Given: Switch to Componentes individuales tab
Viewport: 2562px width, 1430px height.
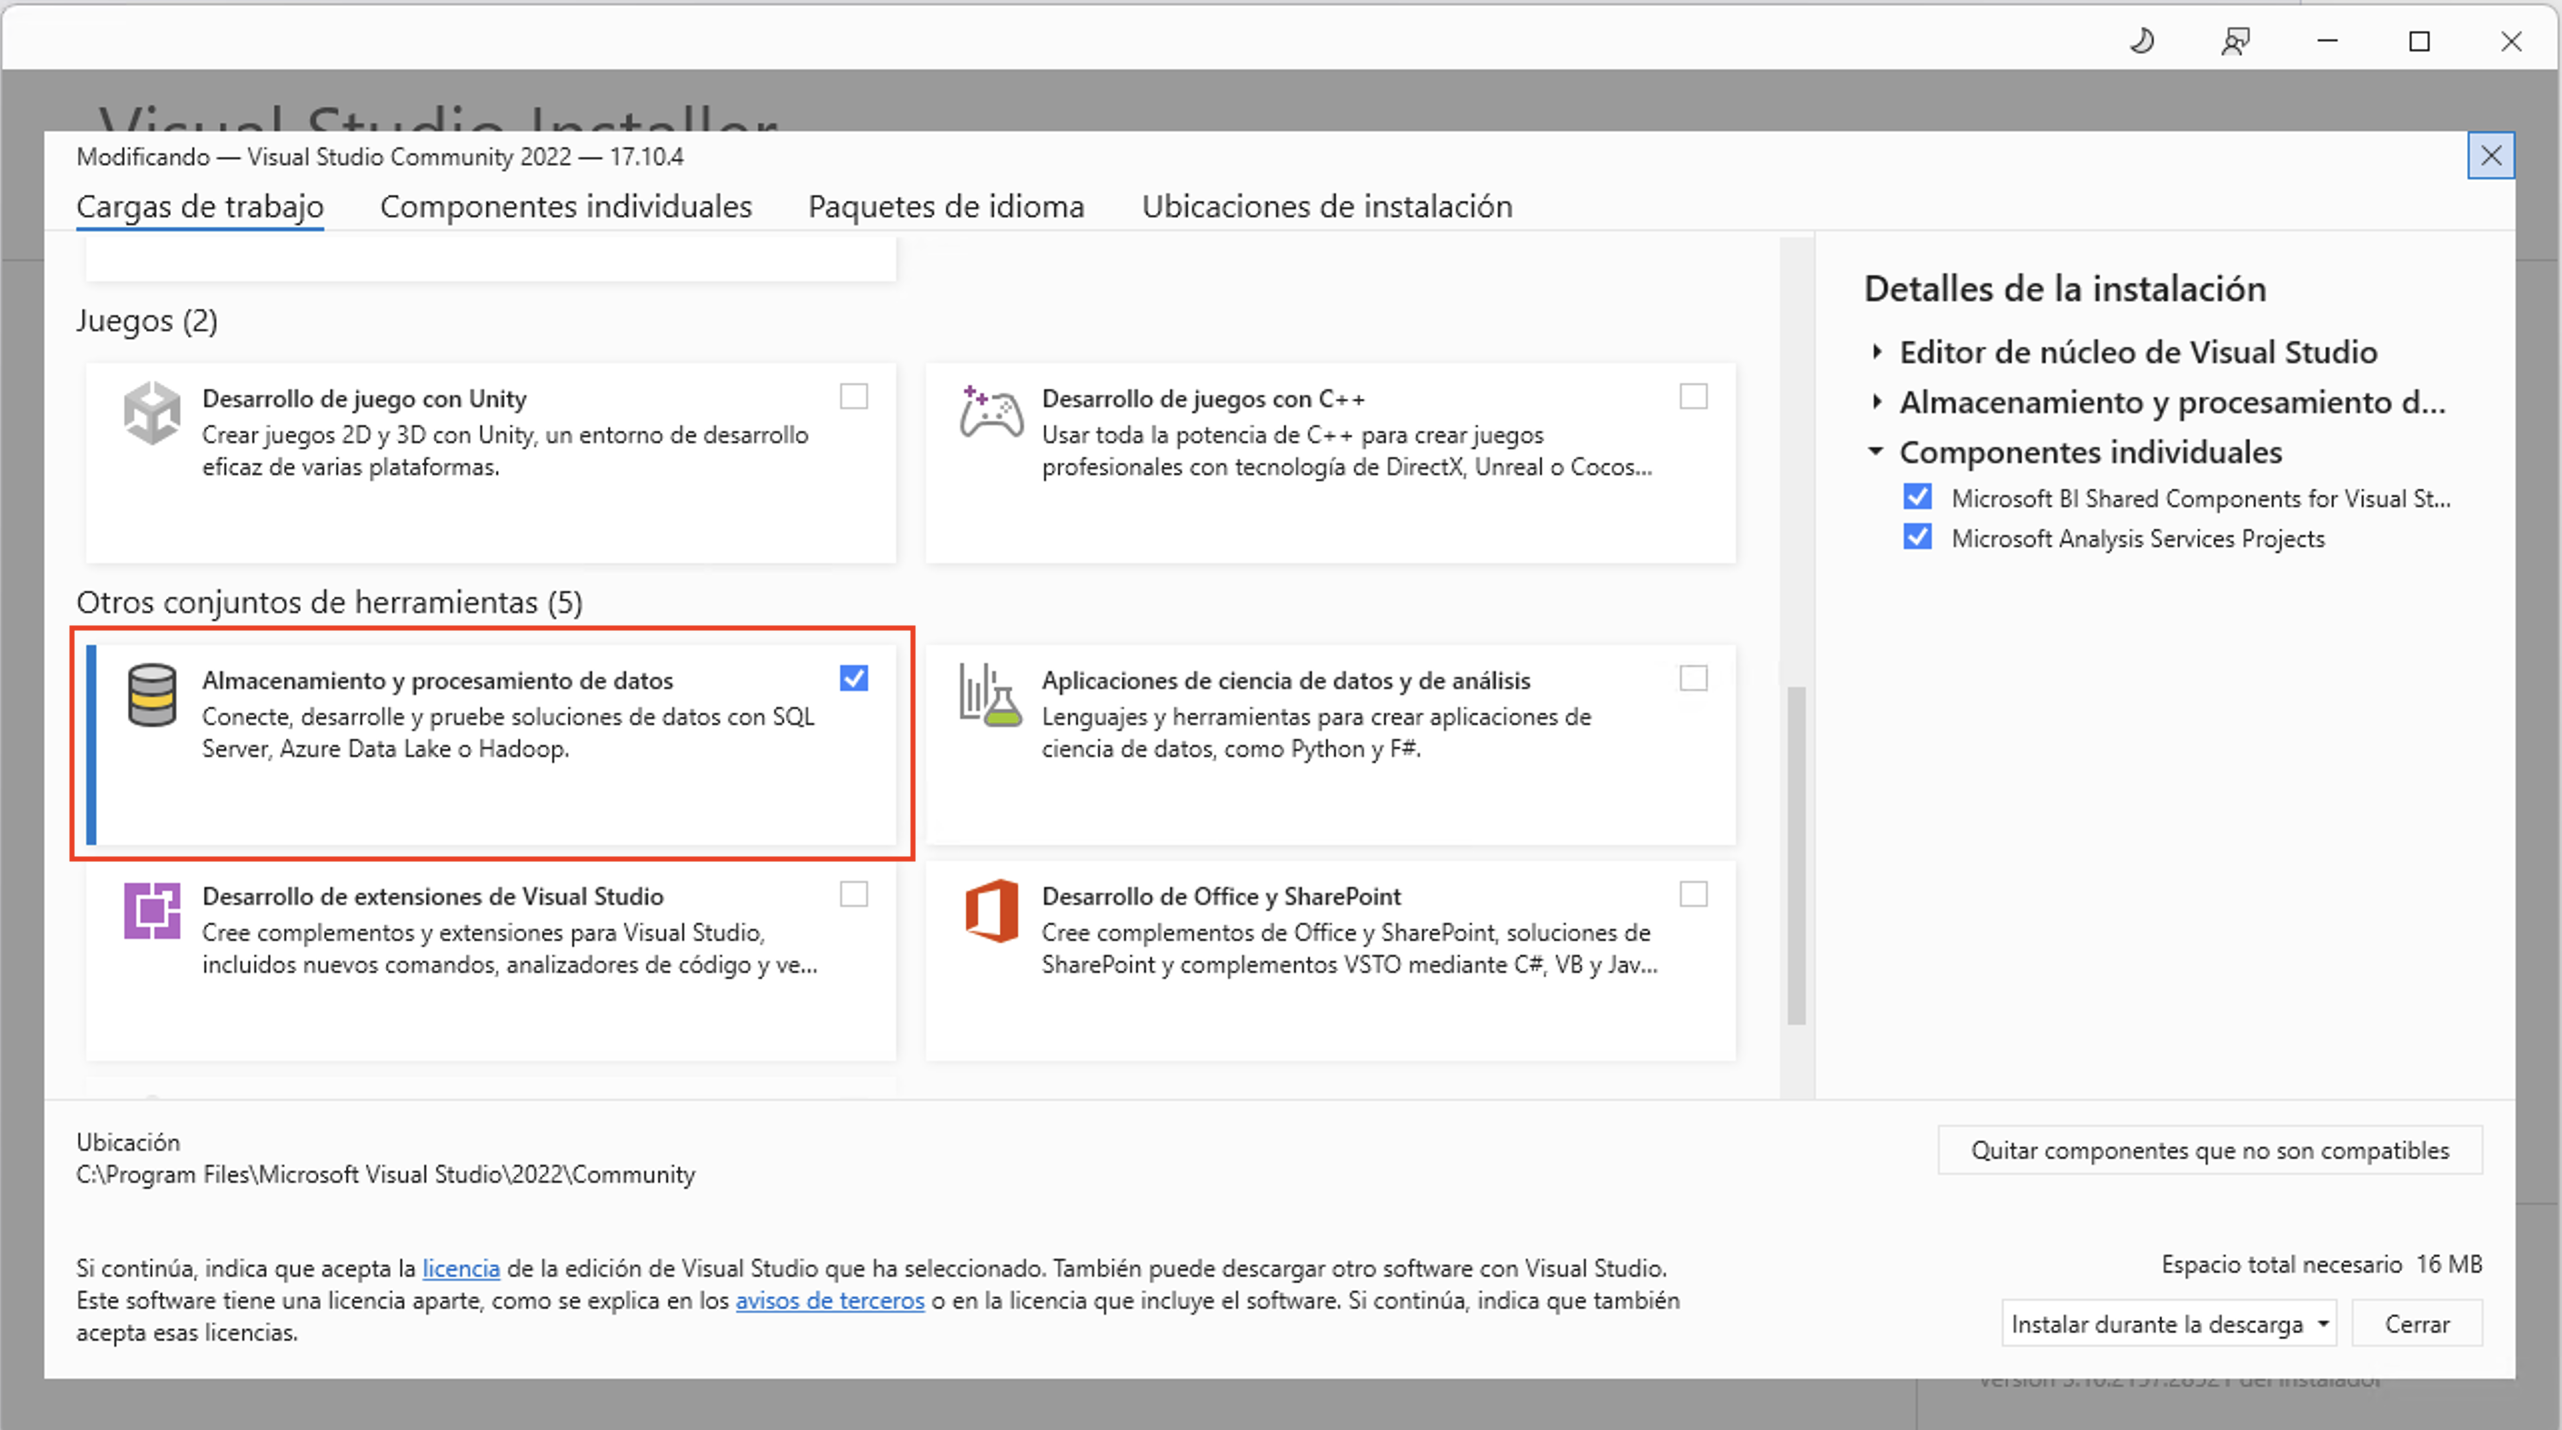Looking at the screenshot, I should point(566,206).
